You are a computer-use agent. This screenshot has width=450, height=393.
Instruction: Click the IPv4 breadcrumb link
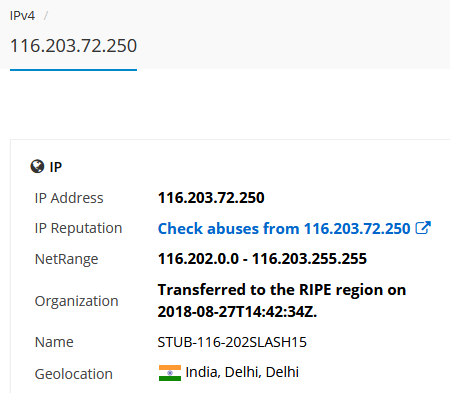tap(22, 16)
